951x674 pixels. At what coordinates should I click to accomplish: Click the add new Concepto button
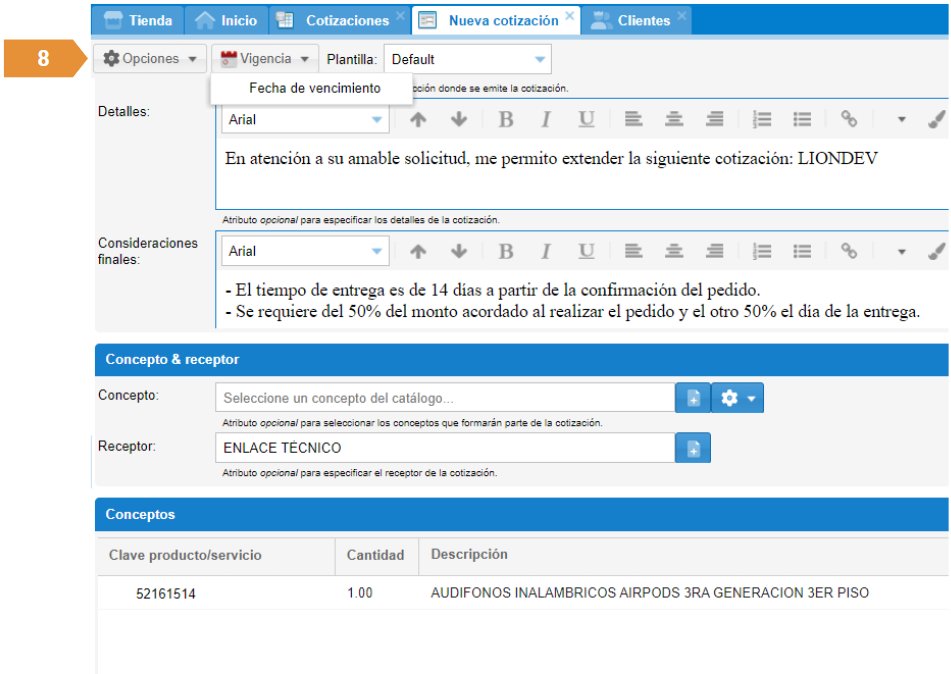click(x=693, y=398)
